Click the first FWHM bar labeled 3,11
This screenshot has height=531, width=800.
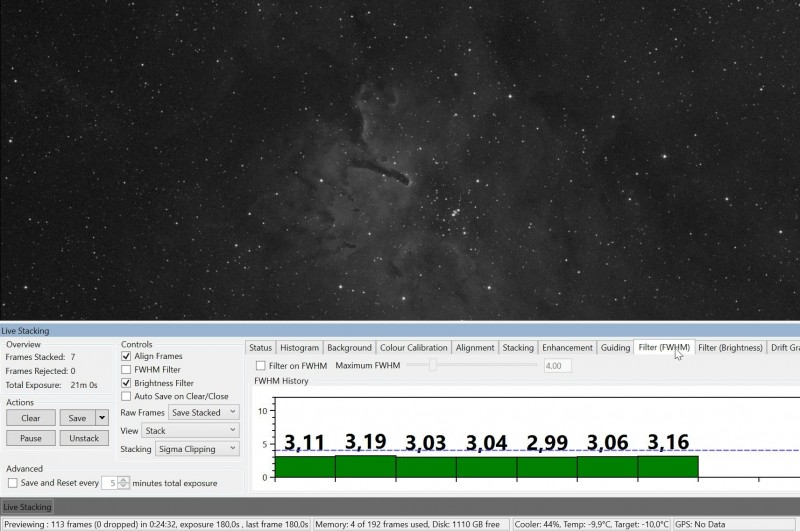click(x=305, y=467)
